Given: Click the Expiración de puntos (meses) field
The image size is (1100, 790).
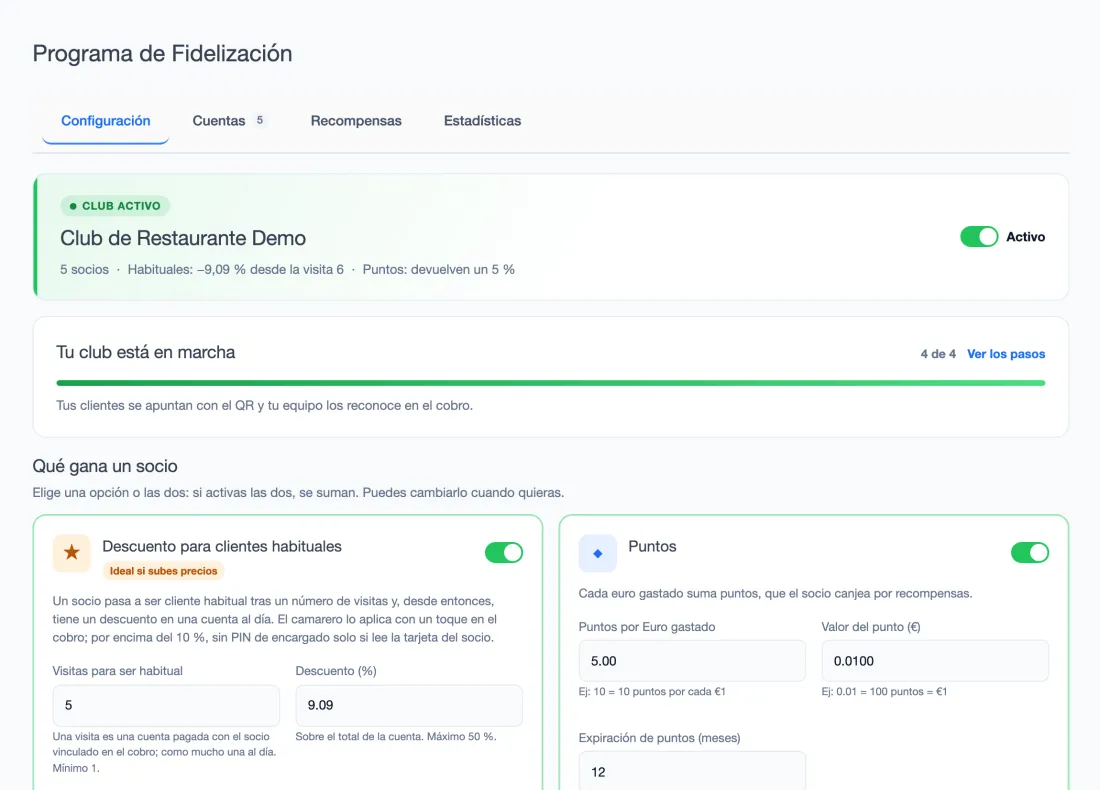Looking at the screenshot, I should (692, 770).
